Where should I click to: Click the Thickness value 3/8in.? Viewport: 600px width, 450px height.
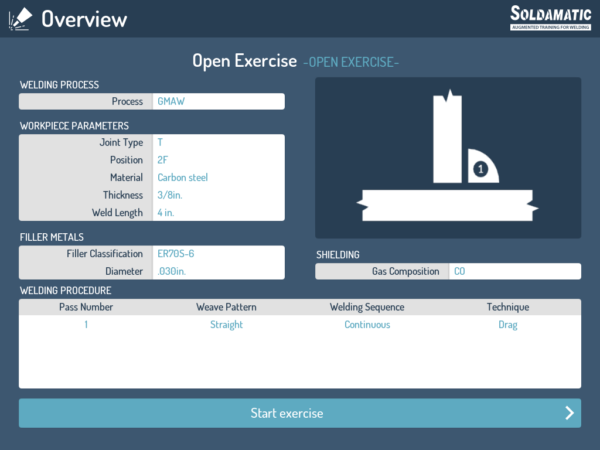[x=218, y=195]
